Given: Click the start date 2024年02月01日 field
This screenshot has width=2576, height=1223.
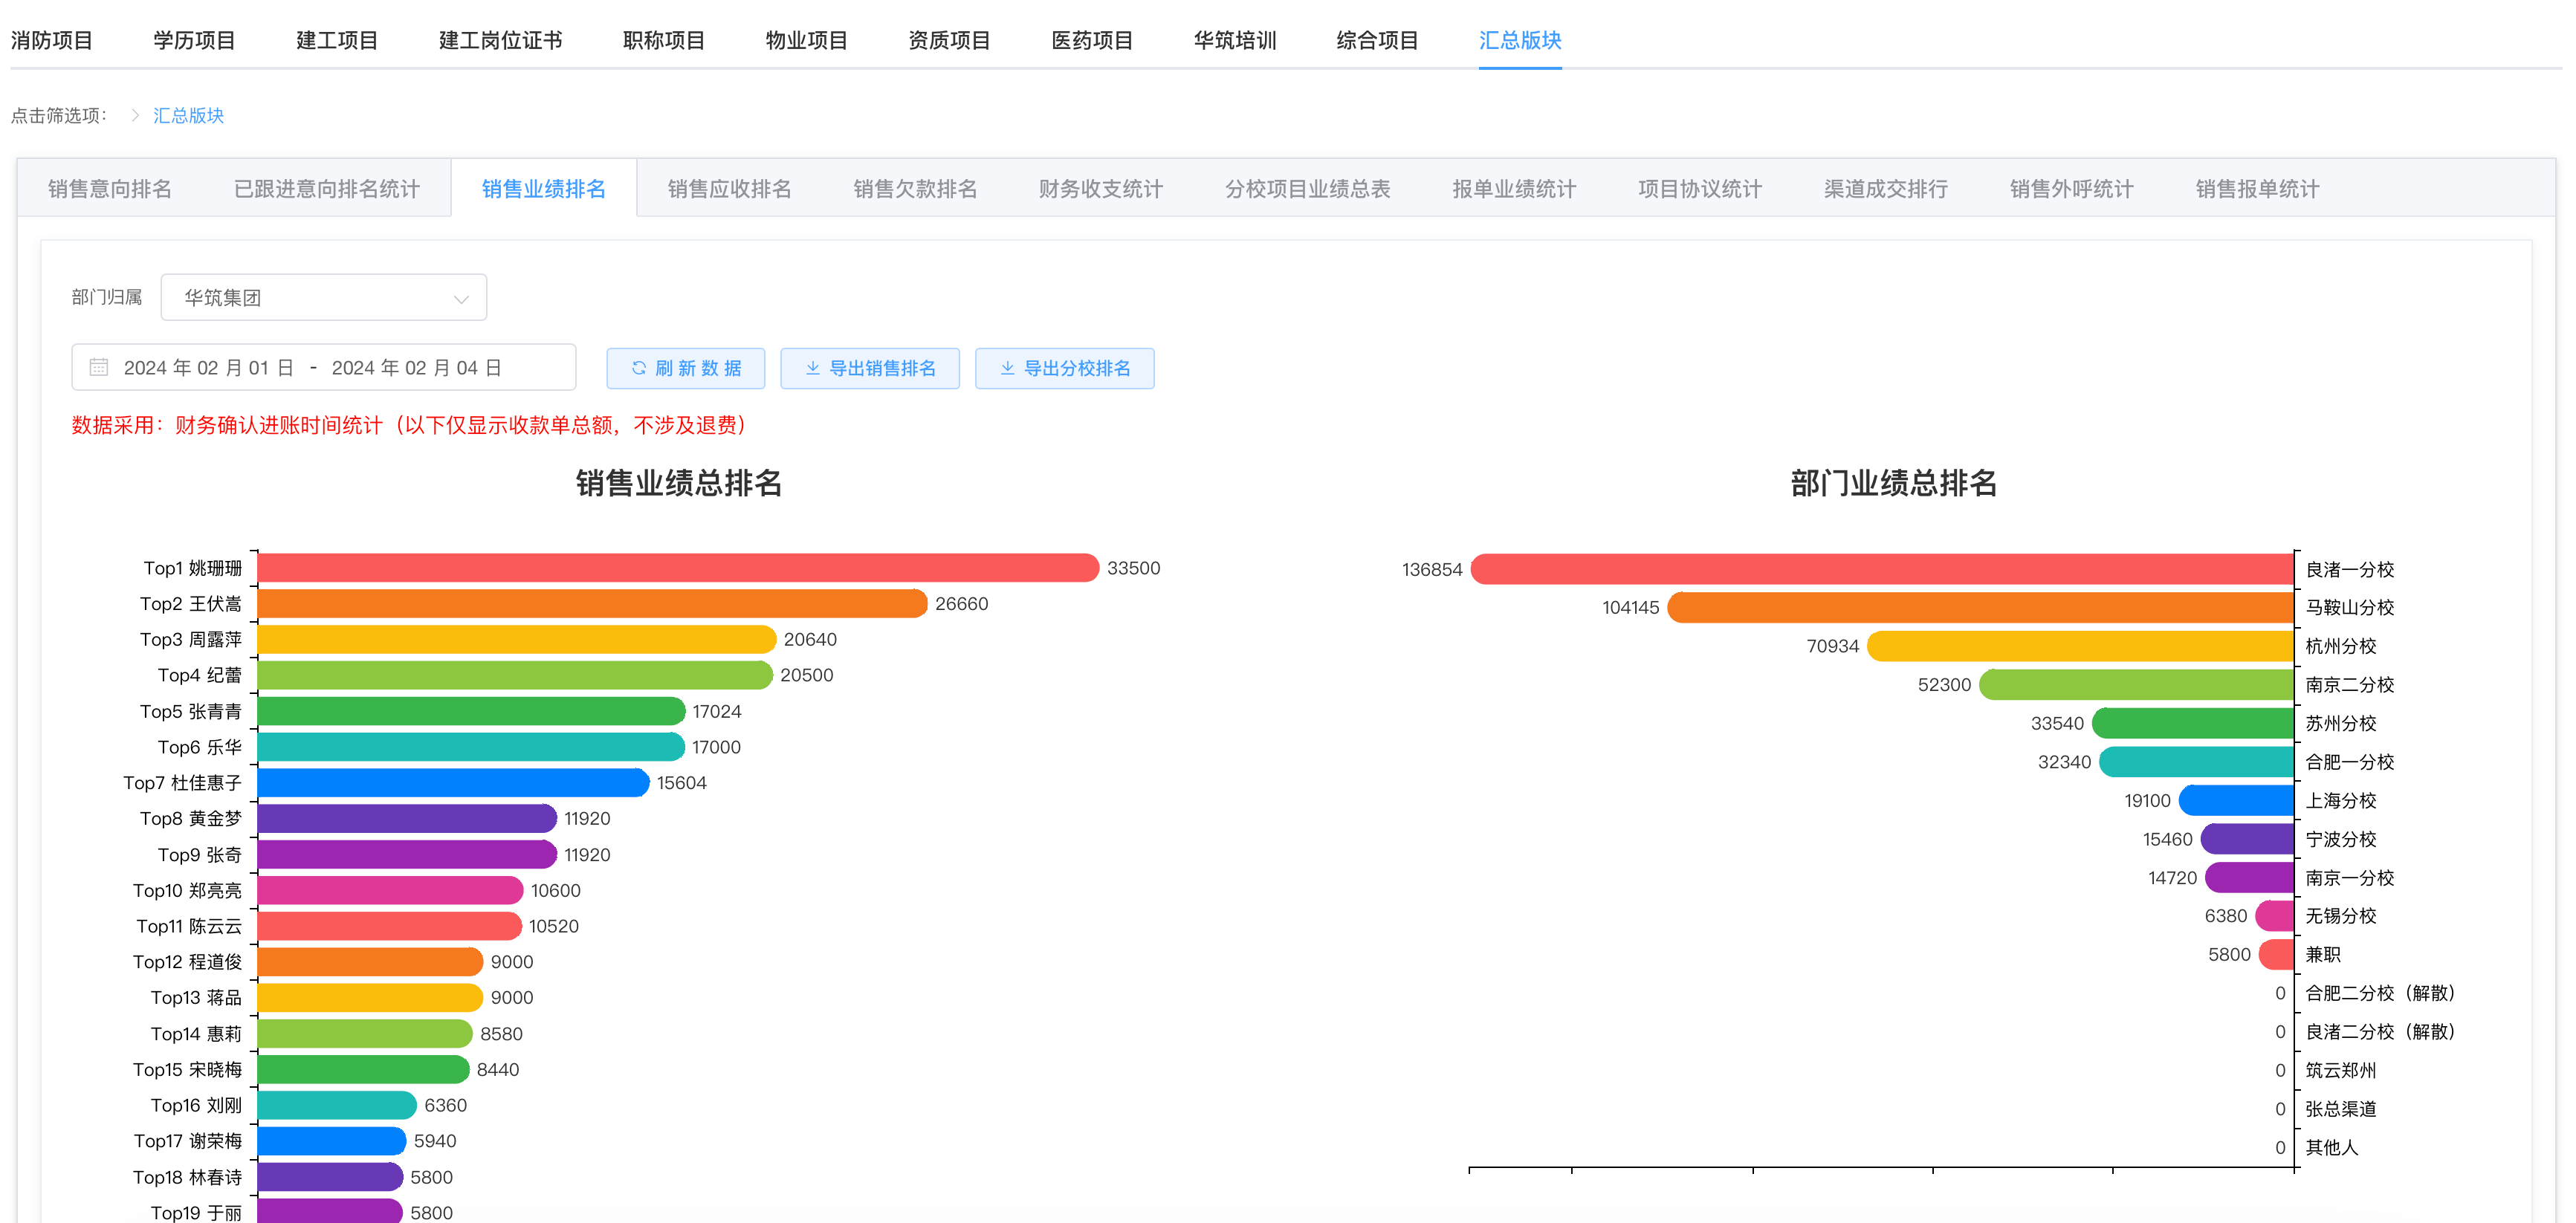Looking at the screenshot, I should coord(208,368).
